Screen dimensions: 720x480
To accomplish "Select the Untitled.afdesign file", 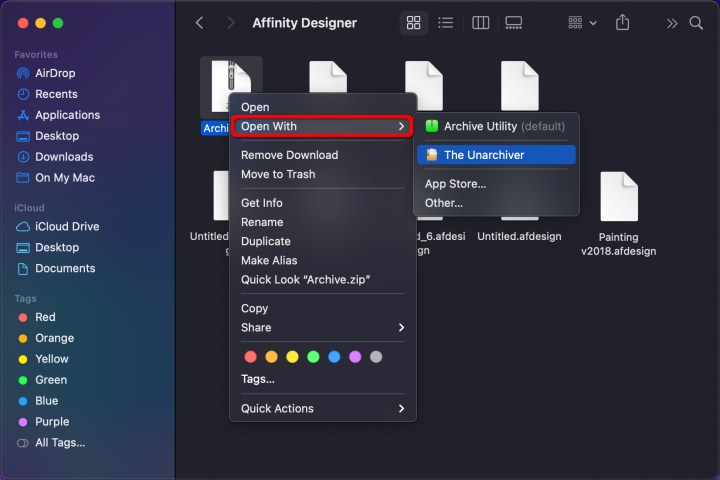I will [519, 236].
